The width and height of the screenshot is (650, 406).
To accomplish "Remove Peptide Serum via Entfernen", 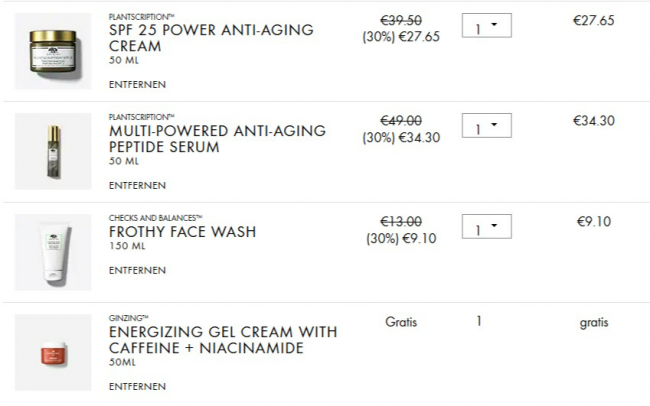I will click(137, 185).
